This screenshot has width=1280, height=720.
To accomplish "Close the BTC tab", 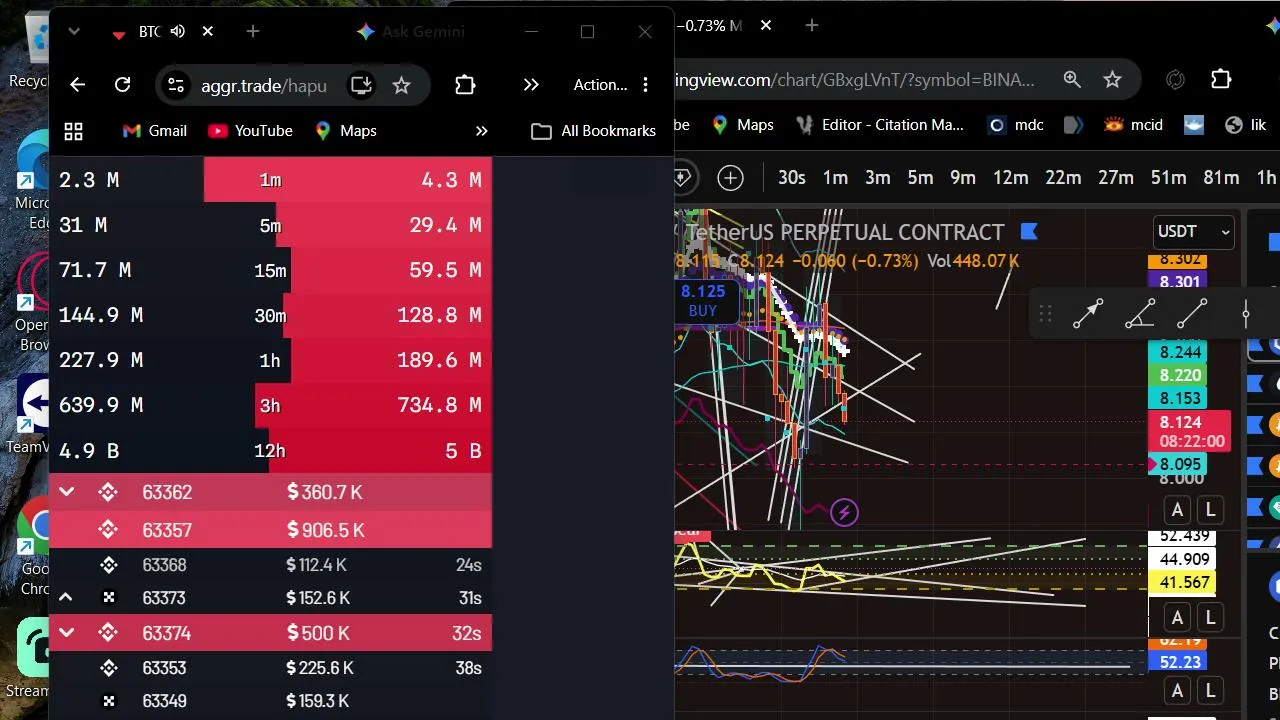I will click(208, 32).
